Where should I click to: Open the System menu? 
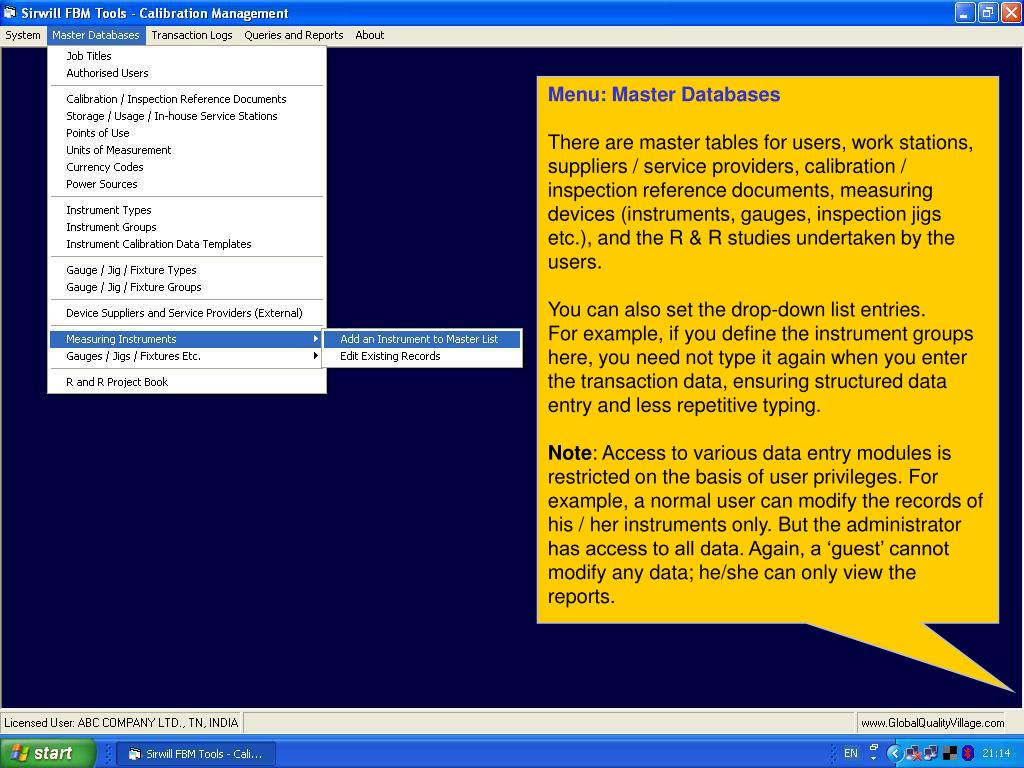pos(23,35)
